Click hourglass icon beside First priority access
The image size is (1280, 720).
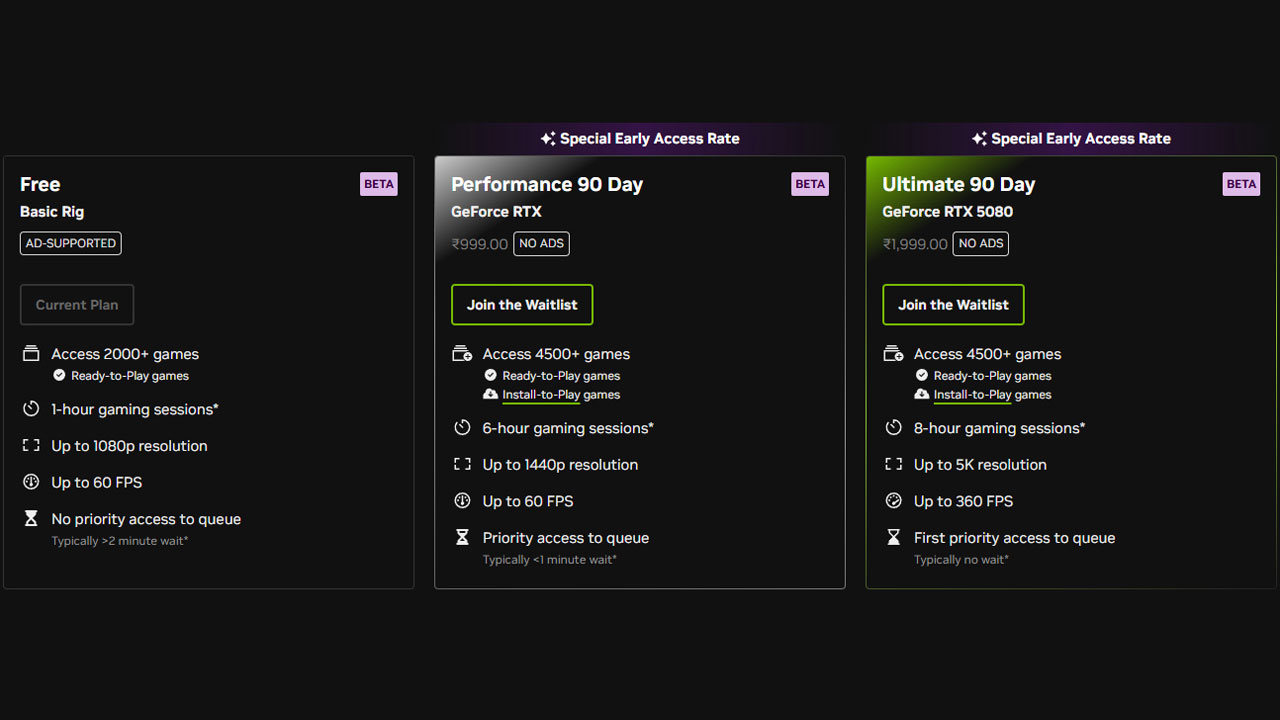(893, 538)
